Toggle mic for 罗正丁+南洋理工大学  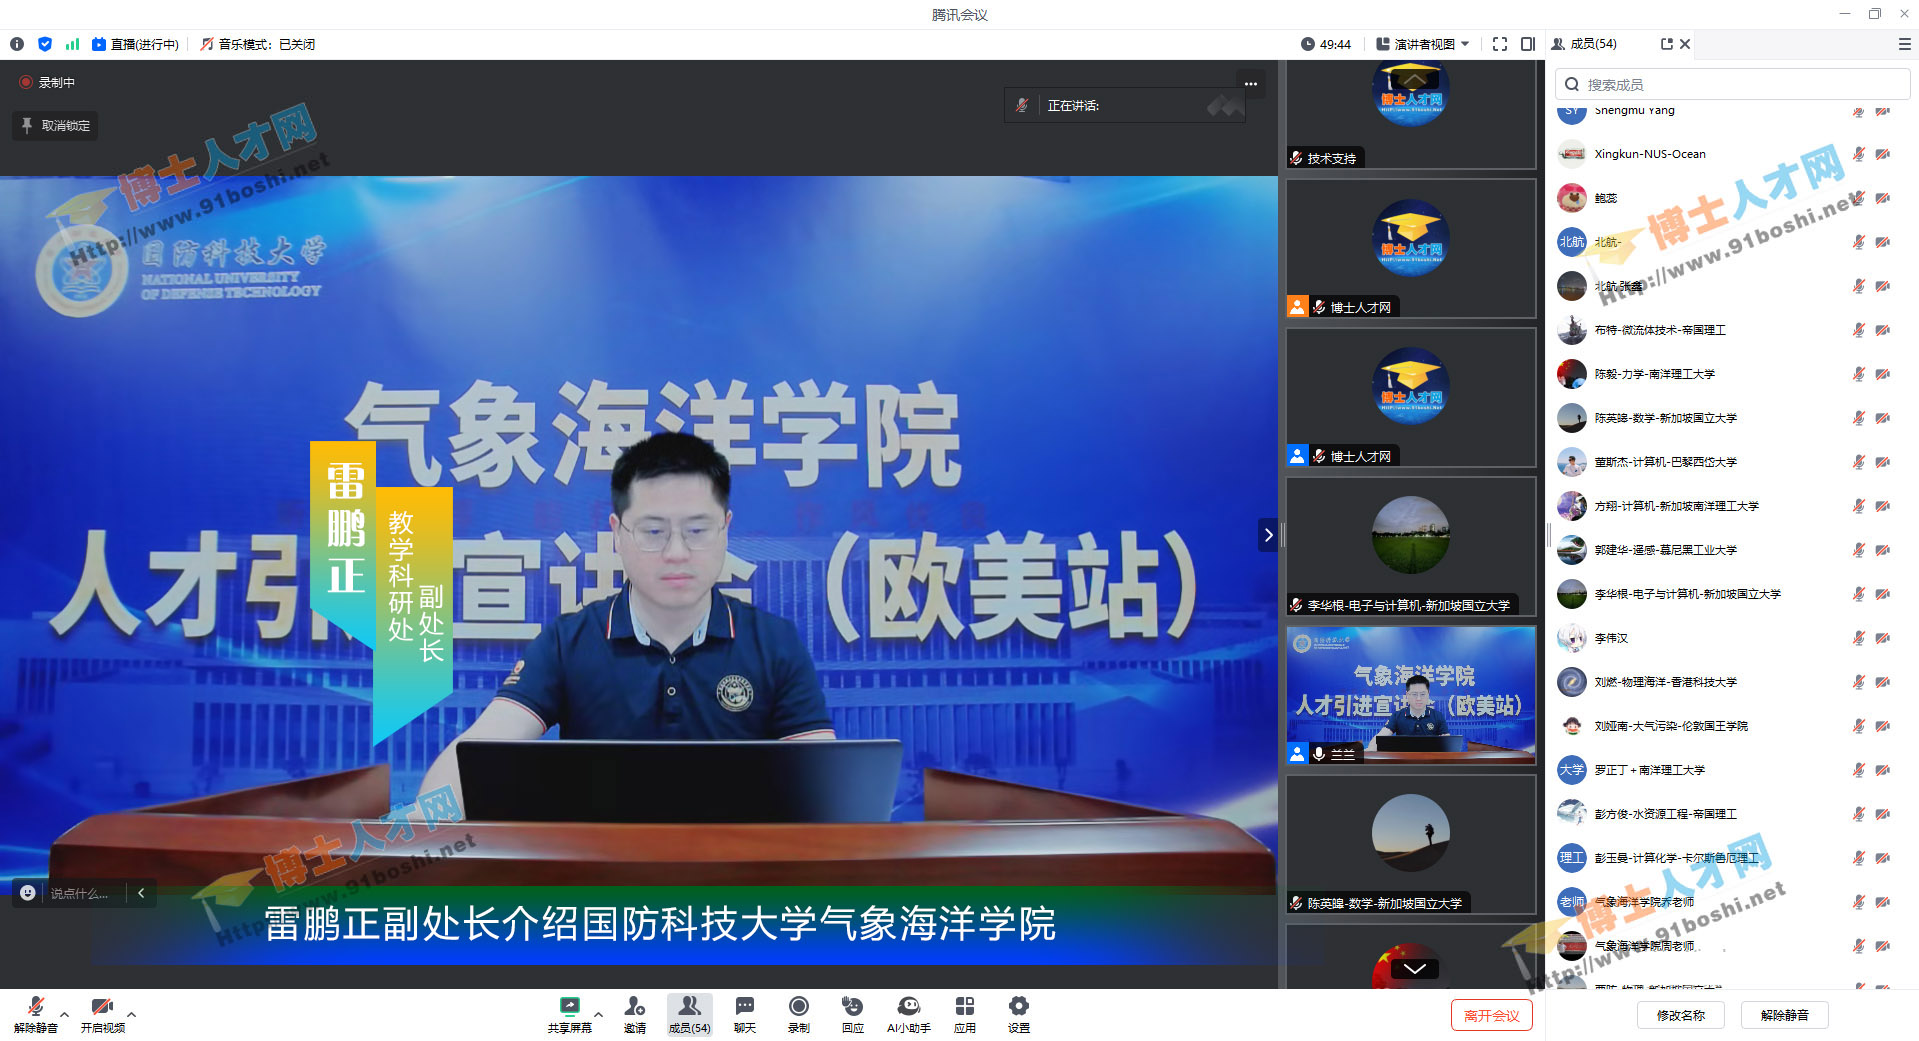[x=1859, y=770]
